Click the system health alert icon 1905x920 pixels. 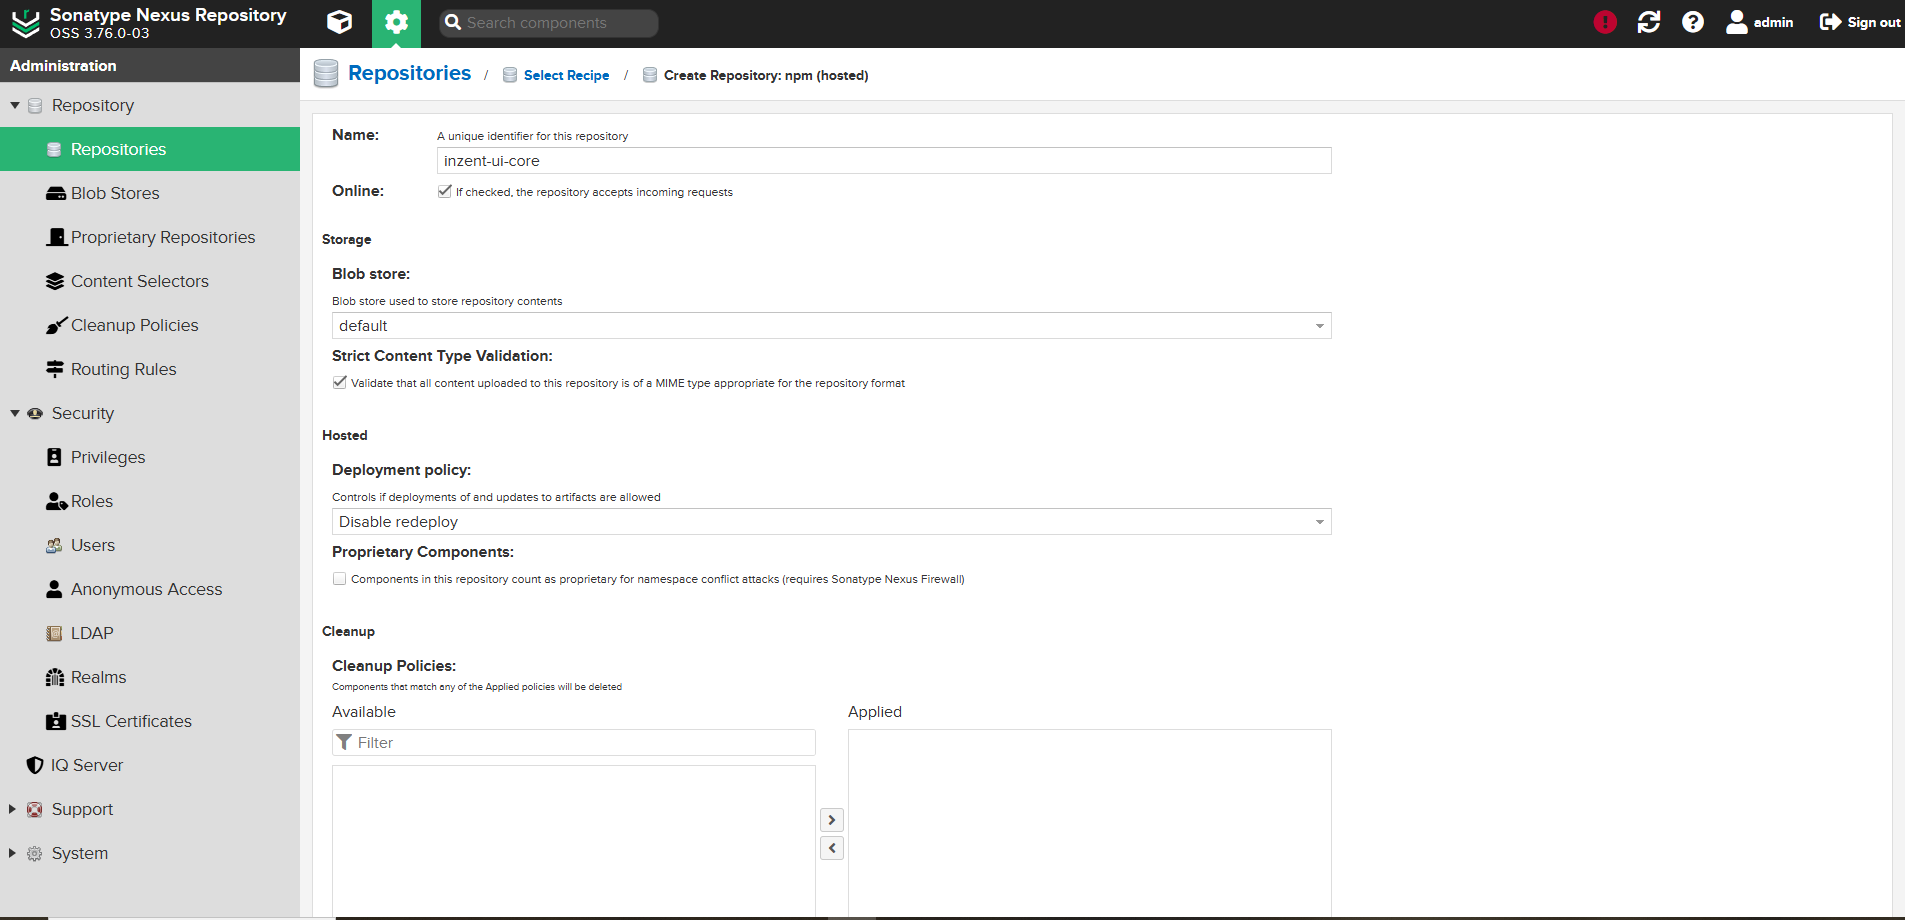(1605, 21)
